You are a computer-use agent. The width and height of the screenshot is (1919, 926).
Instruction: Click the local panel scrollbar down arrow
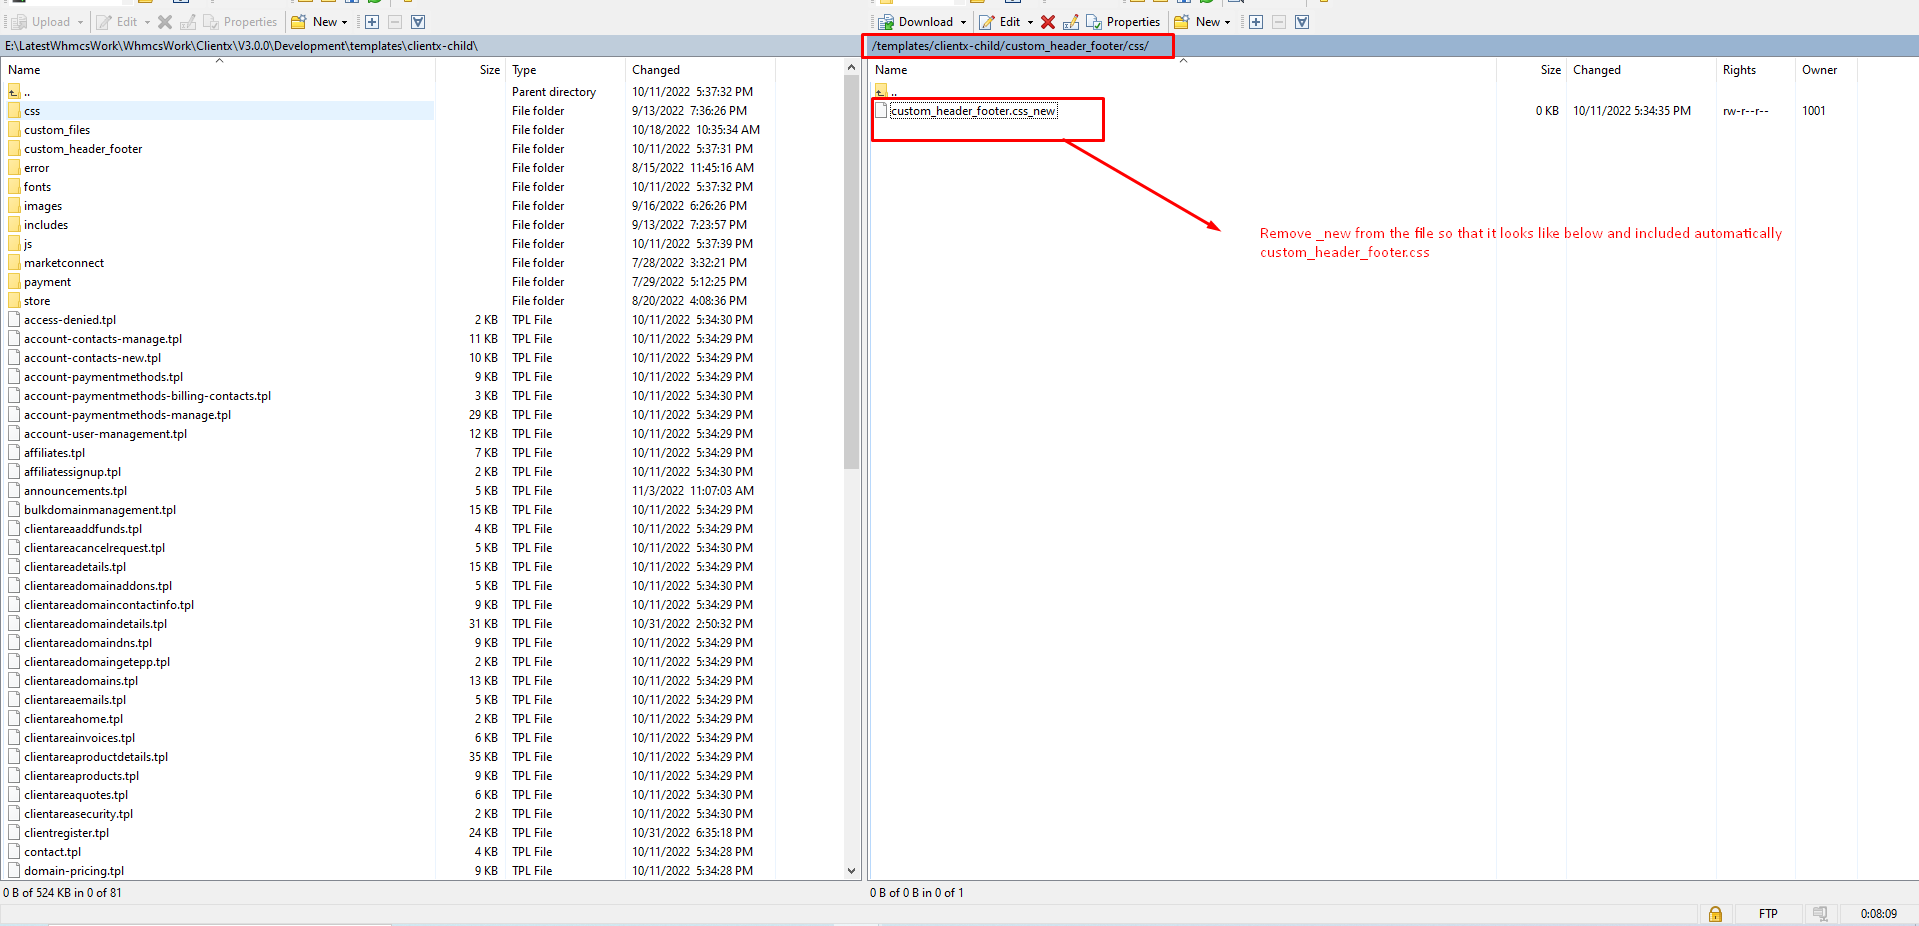tap(851, 871)
